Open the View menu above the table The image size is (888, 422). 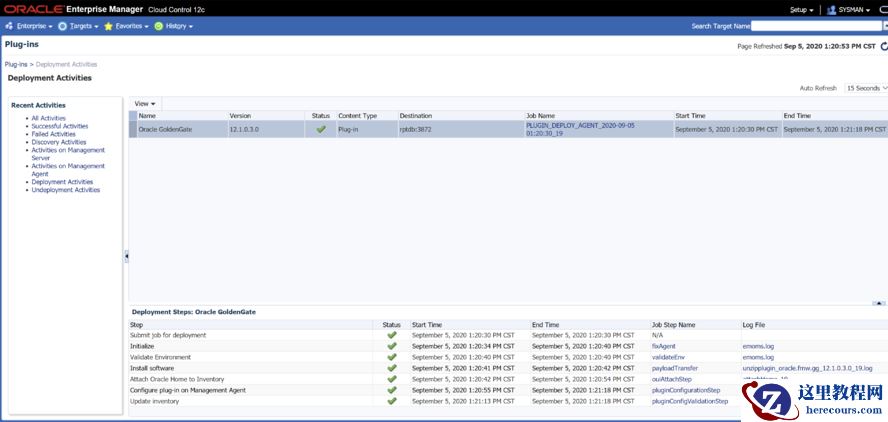tap(145, 103)
